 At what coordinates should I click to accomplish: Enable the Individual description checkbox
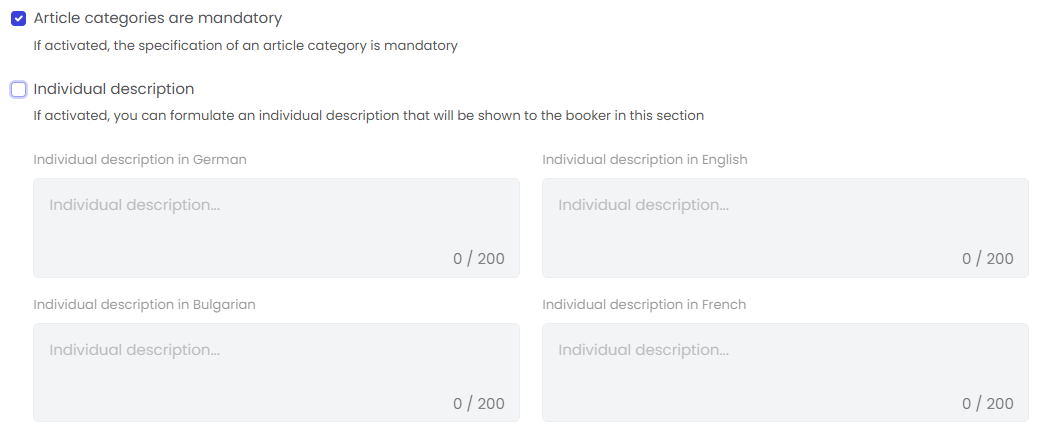18,89
